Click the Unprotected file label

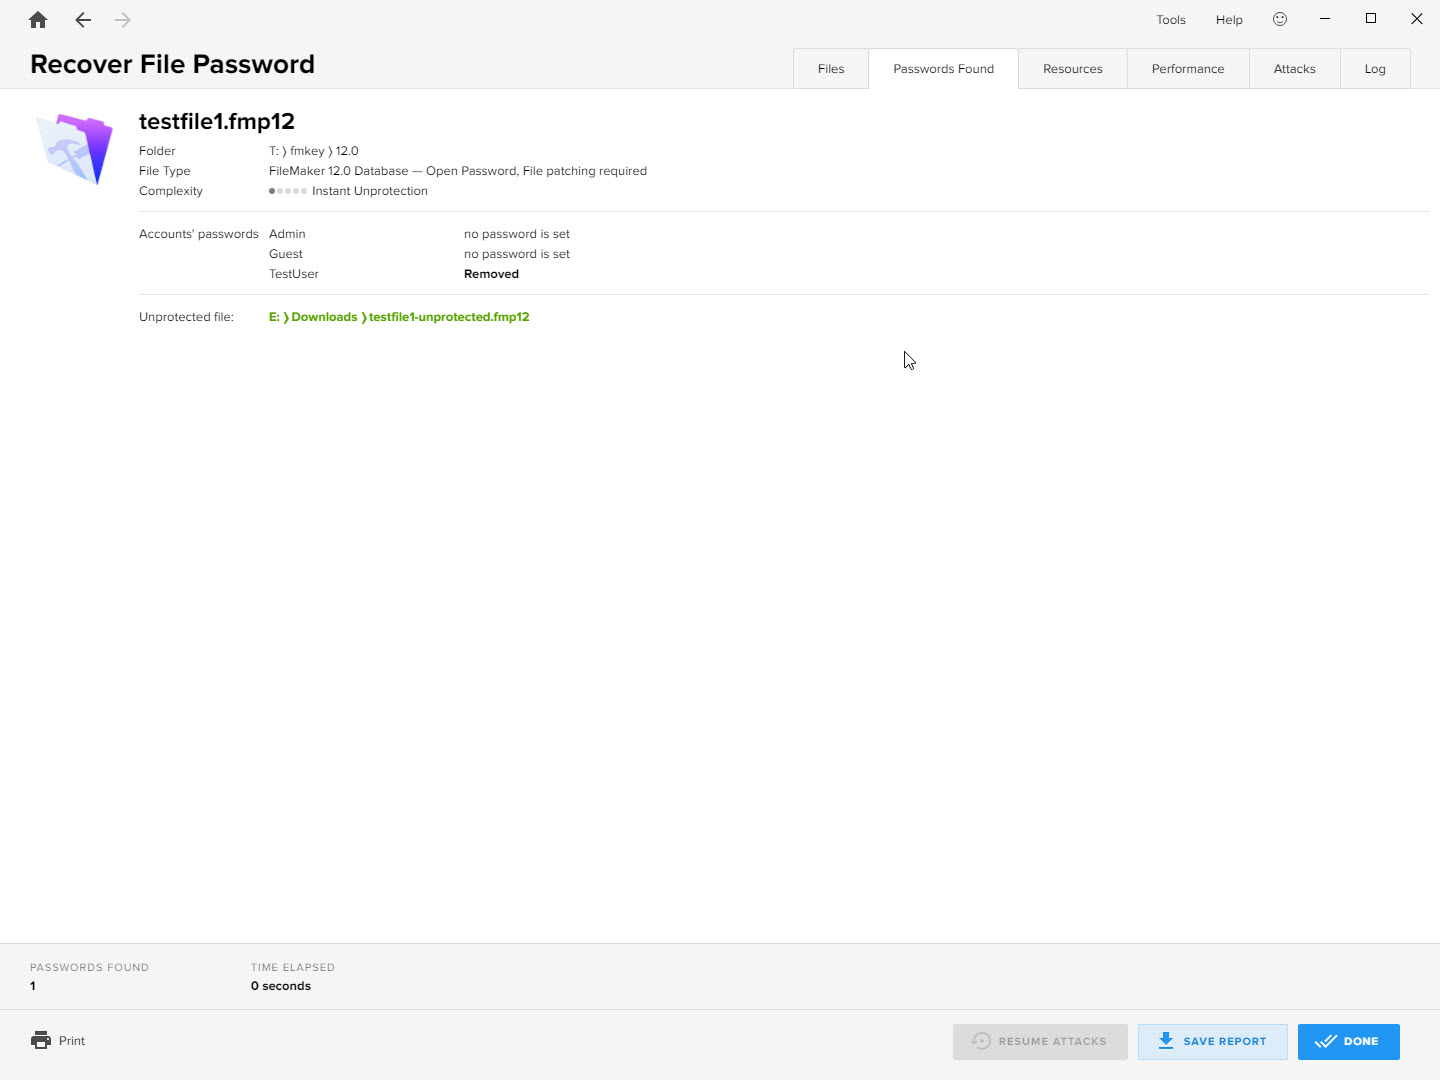(186, 317)
